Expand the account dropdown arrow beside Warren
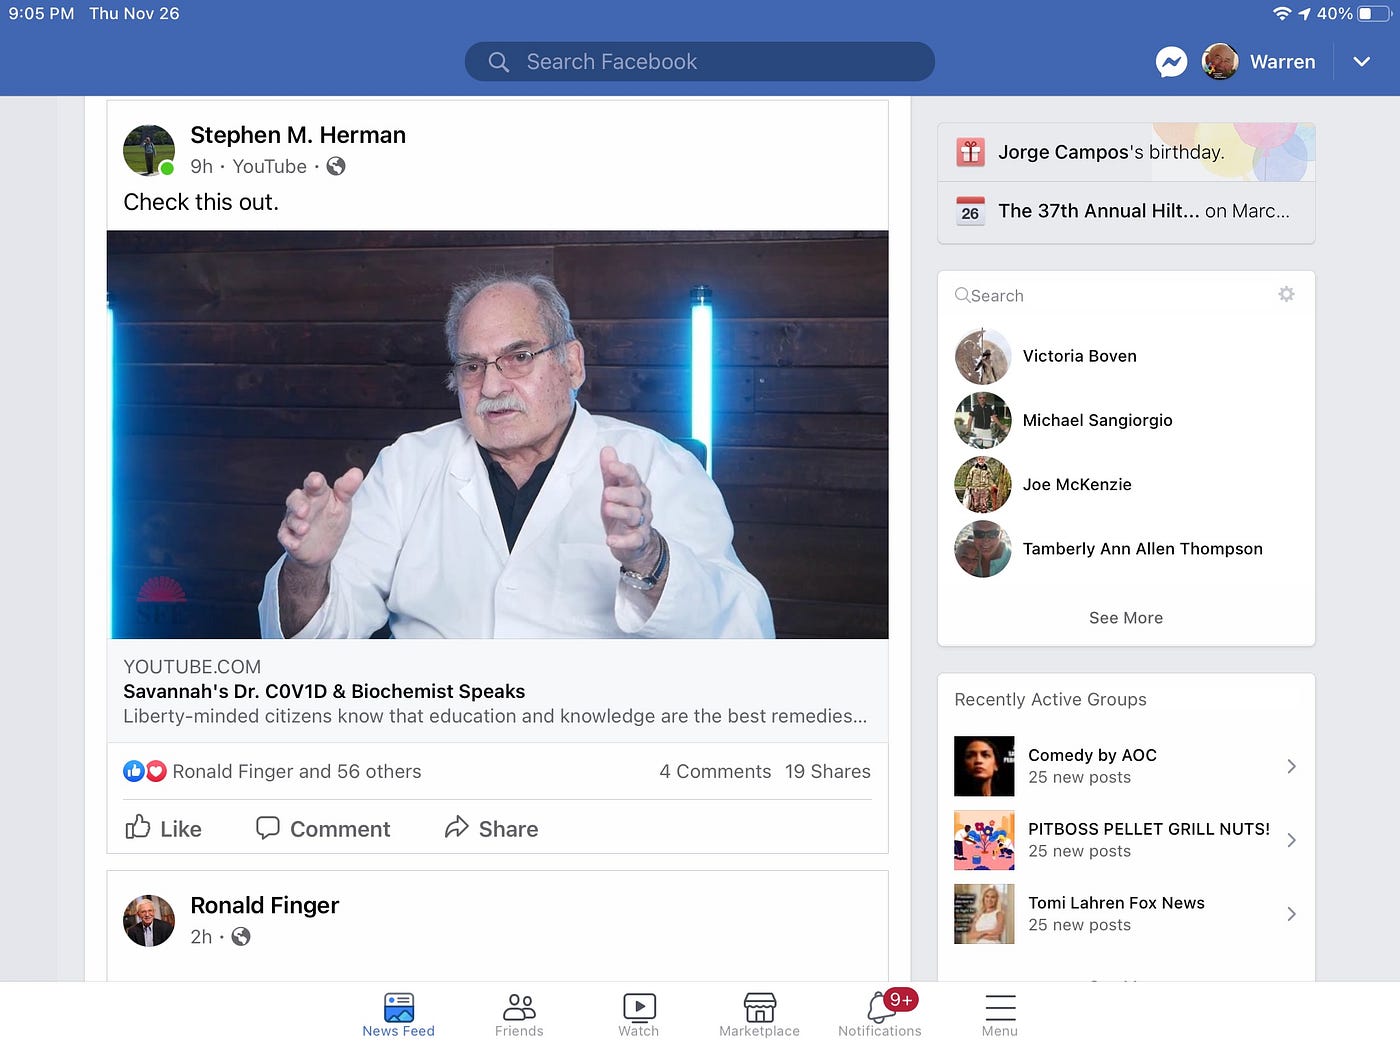 pos(1361,62)
